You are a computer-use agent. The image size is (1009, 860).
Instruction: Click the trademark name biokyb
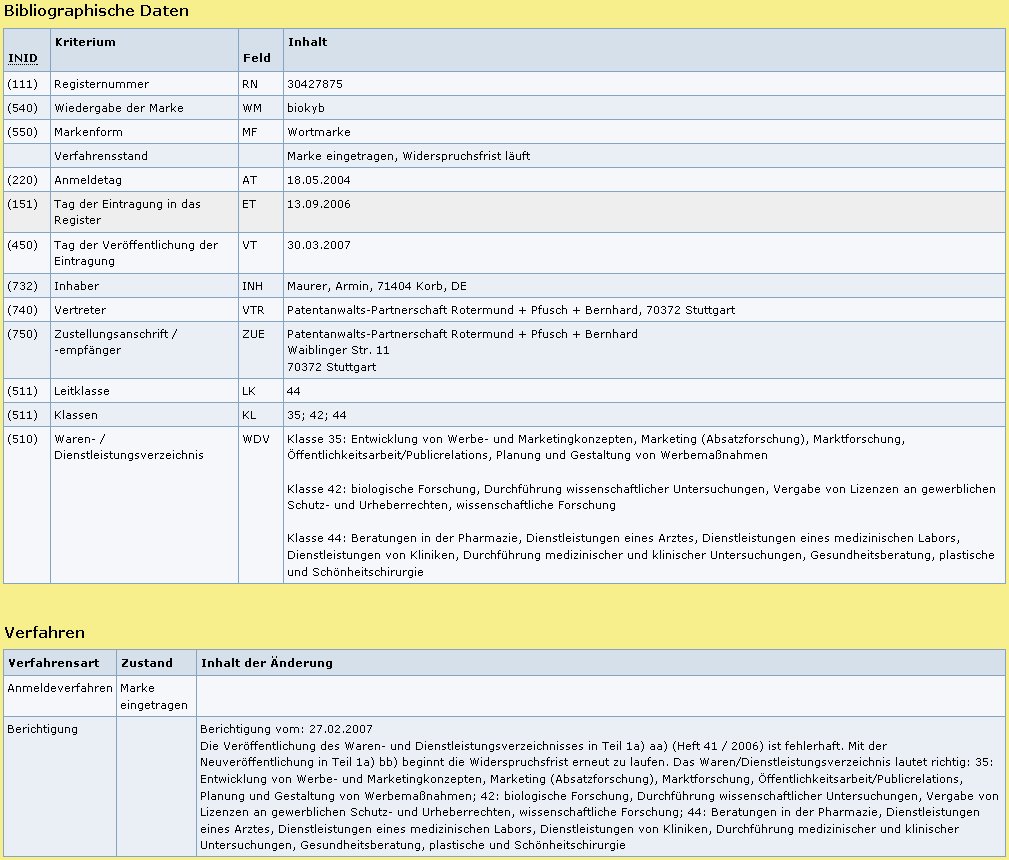pos(304,108)
